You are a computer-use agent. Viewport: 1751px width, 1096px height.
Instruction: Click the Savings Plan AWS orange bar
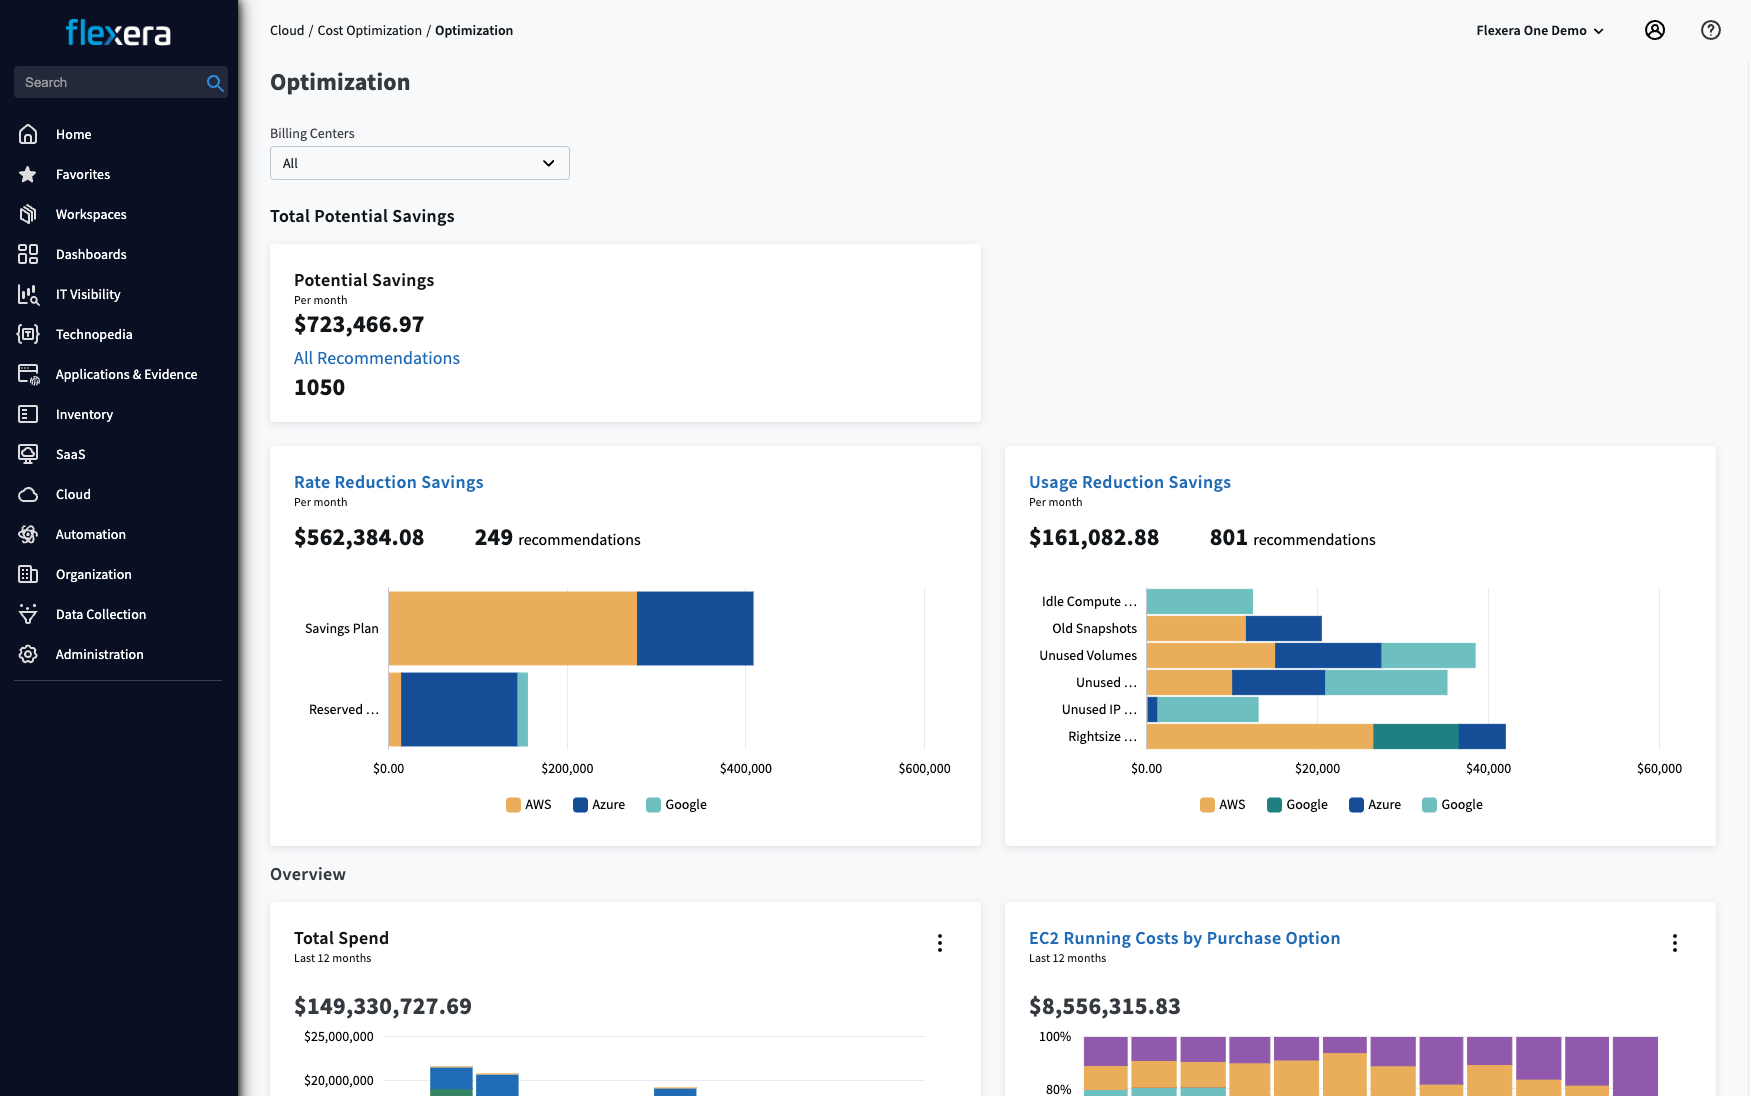512,628
